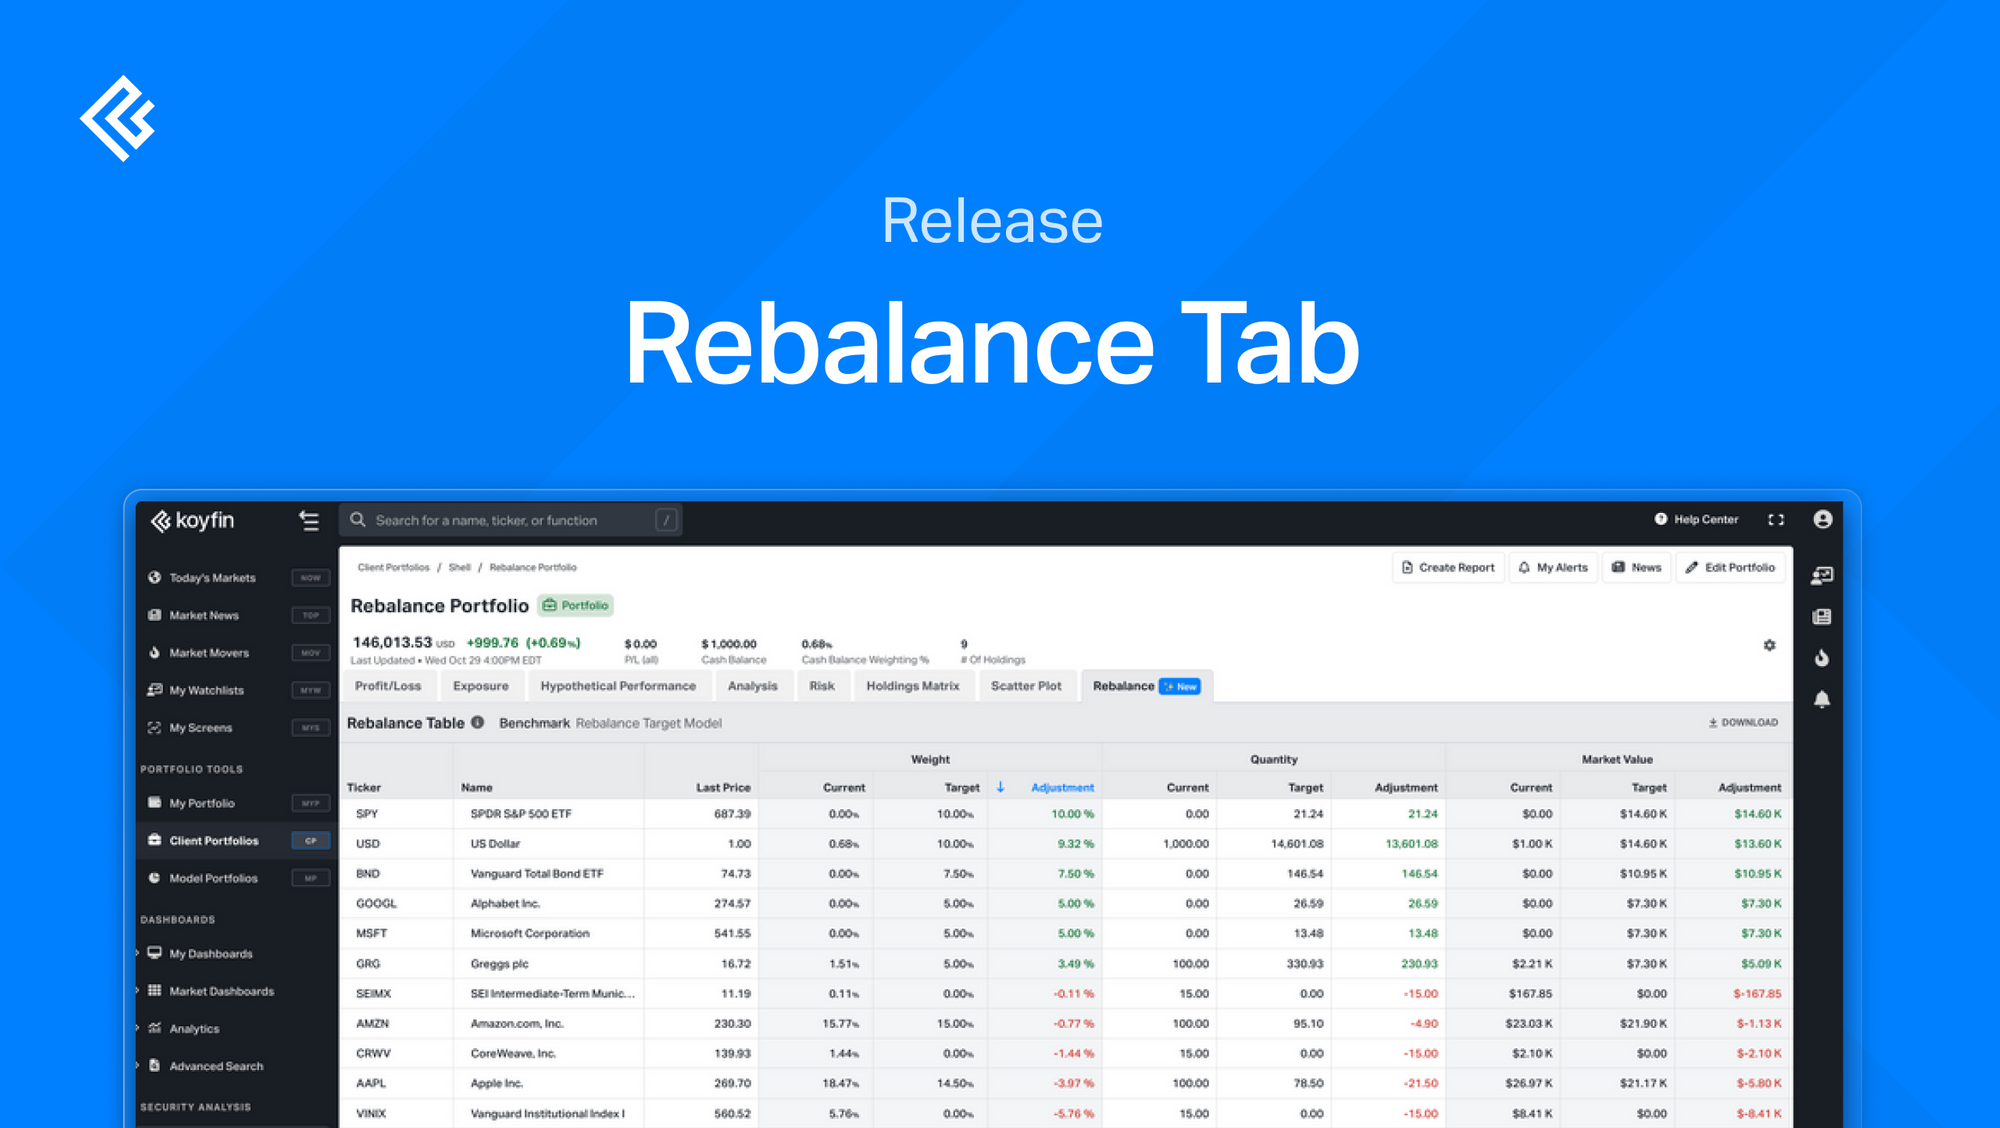Click the Create Report button
The height and width of the screenshot is (1128, 2000).
(1448, 567)
